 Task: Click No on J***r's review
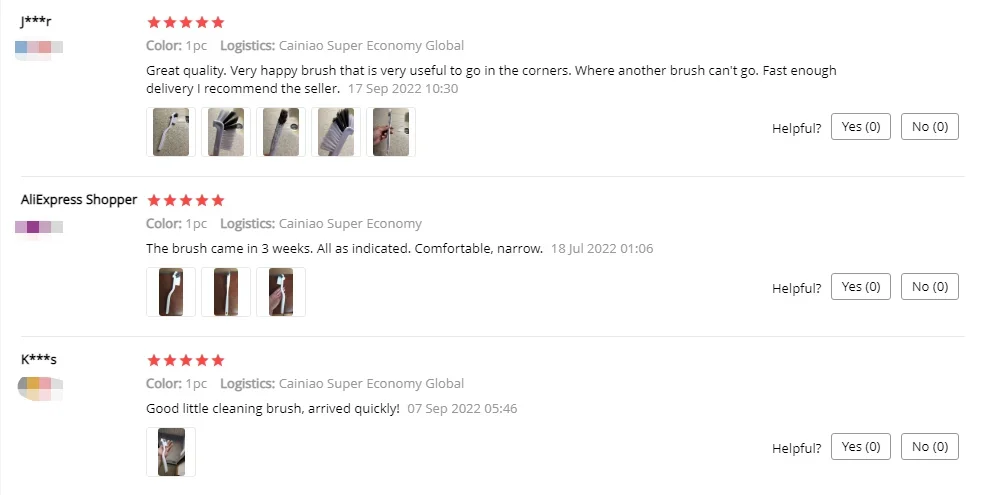coord(930,127)
